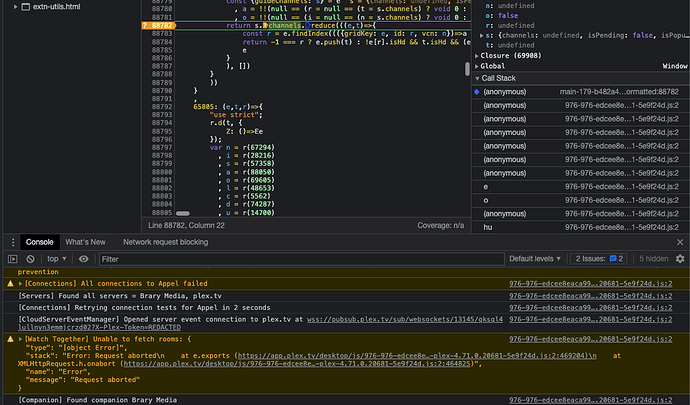This screenshot has height=405, width=690.
Task: Open the Network request blocking tab
Action: click(x=165, y=242)
